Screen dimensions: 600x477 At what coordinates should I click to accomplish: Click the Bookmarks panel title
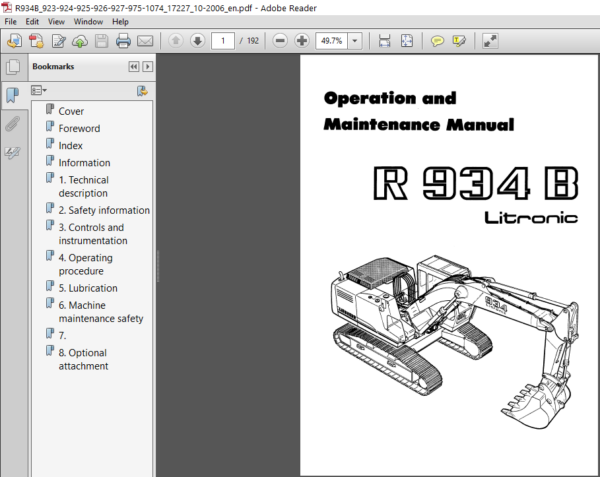(53, 67)
